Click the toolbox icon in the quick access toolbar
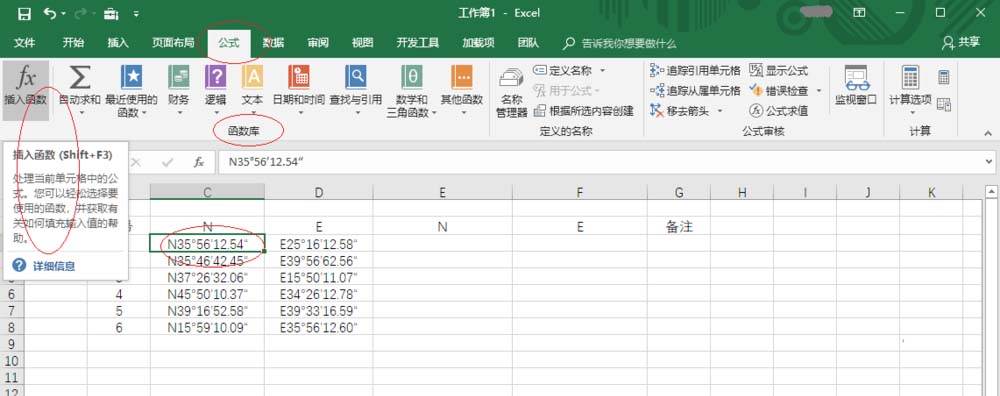Viewport: 1000px width, 396px height. click(x=111, y=13)
